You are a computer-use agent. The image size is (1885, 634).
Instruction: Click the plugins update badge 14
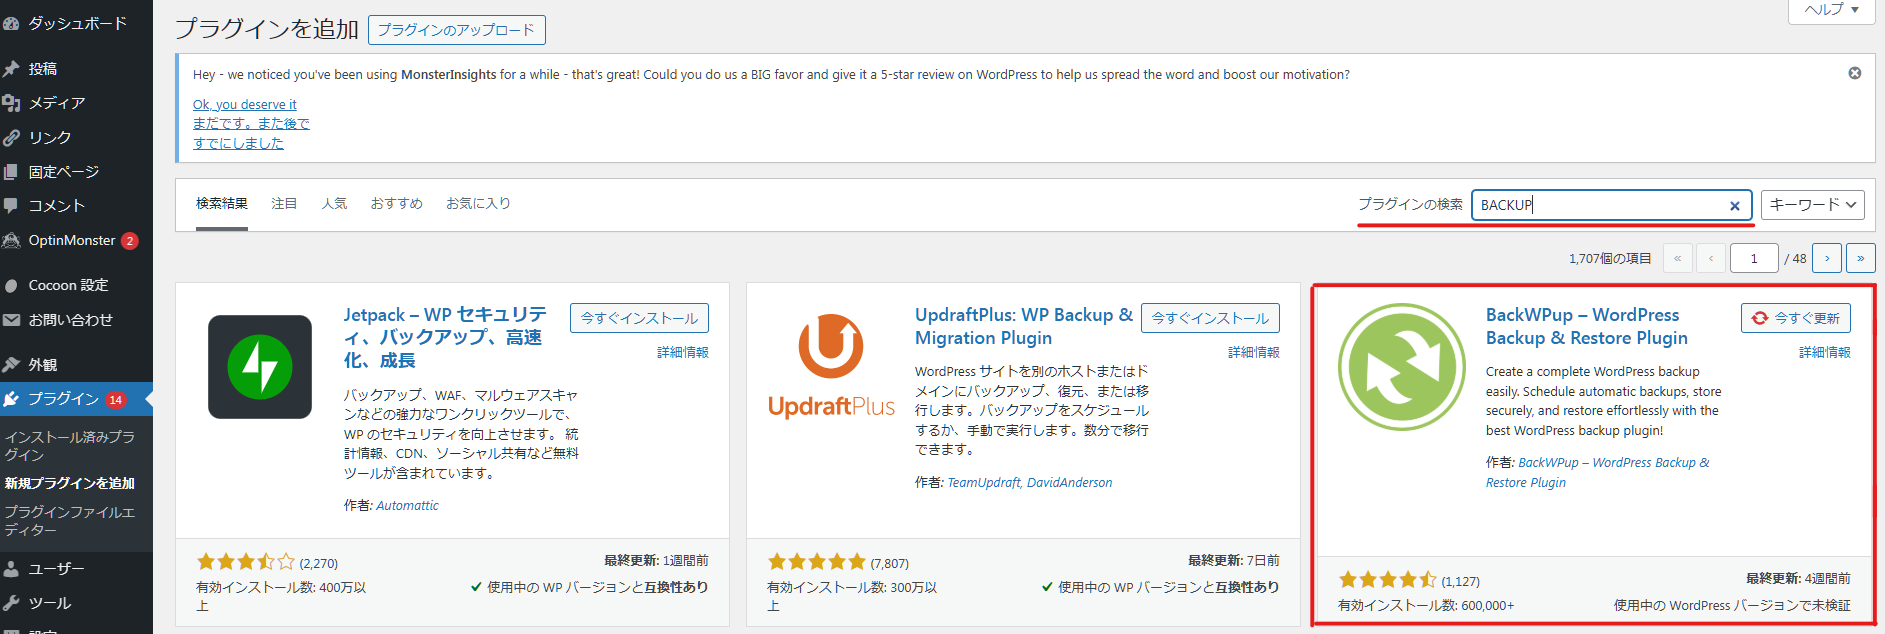coord(116,400)
